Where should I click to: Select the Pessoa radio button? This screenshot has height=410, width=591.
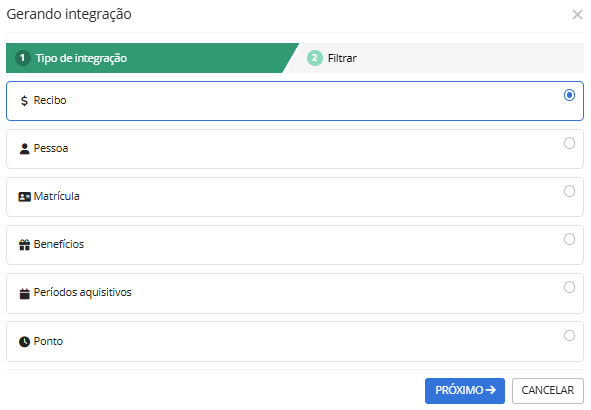click(569, 143)
